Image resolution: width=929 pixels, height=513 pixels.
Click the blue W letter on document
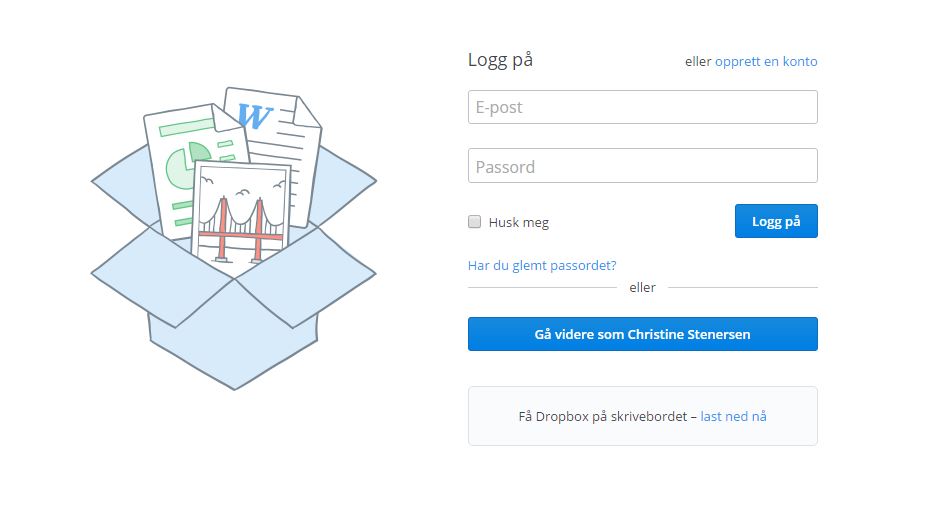tap(257, 116)
